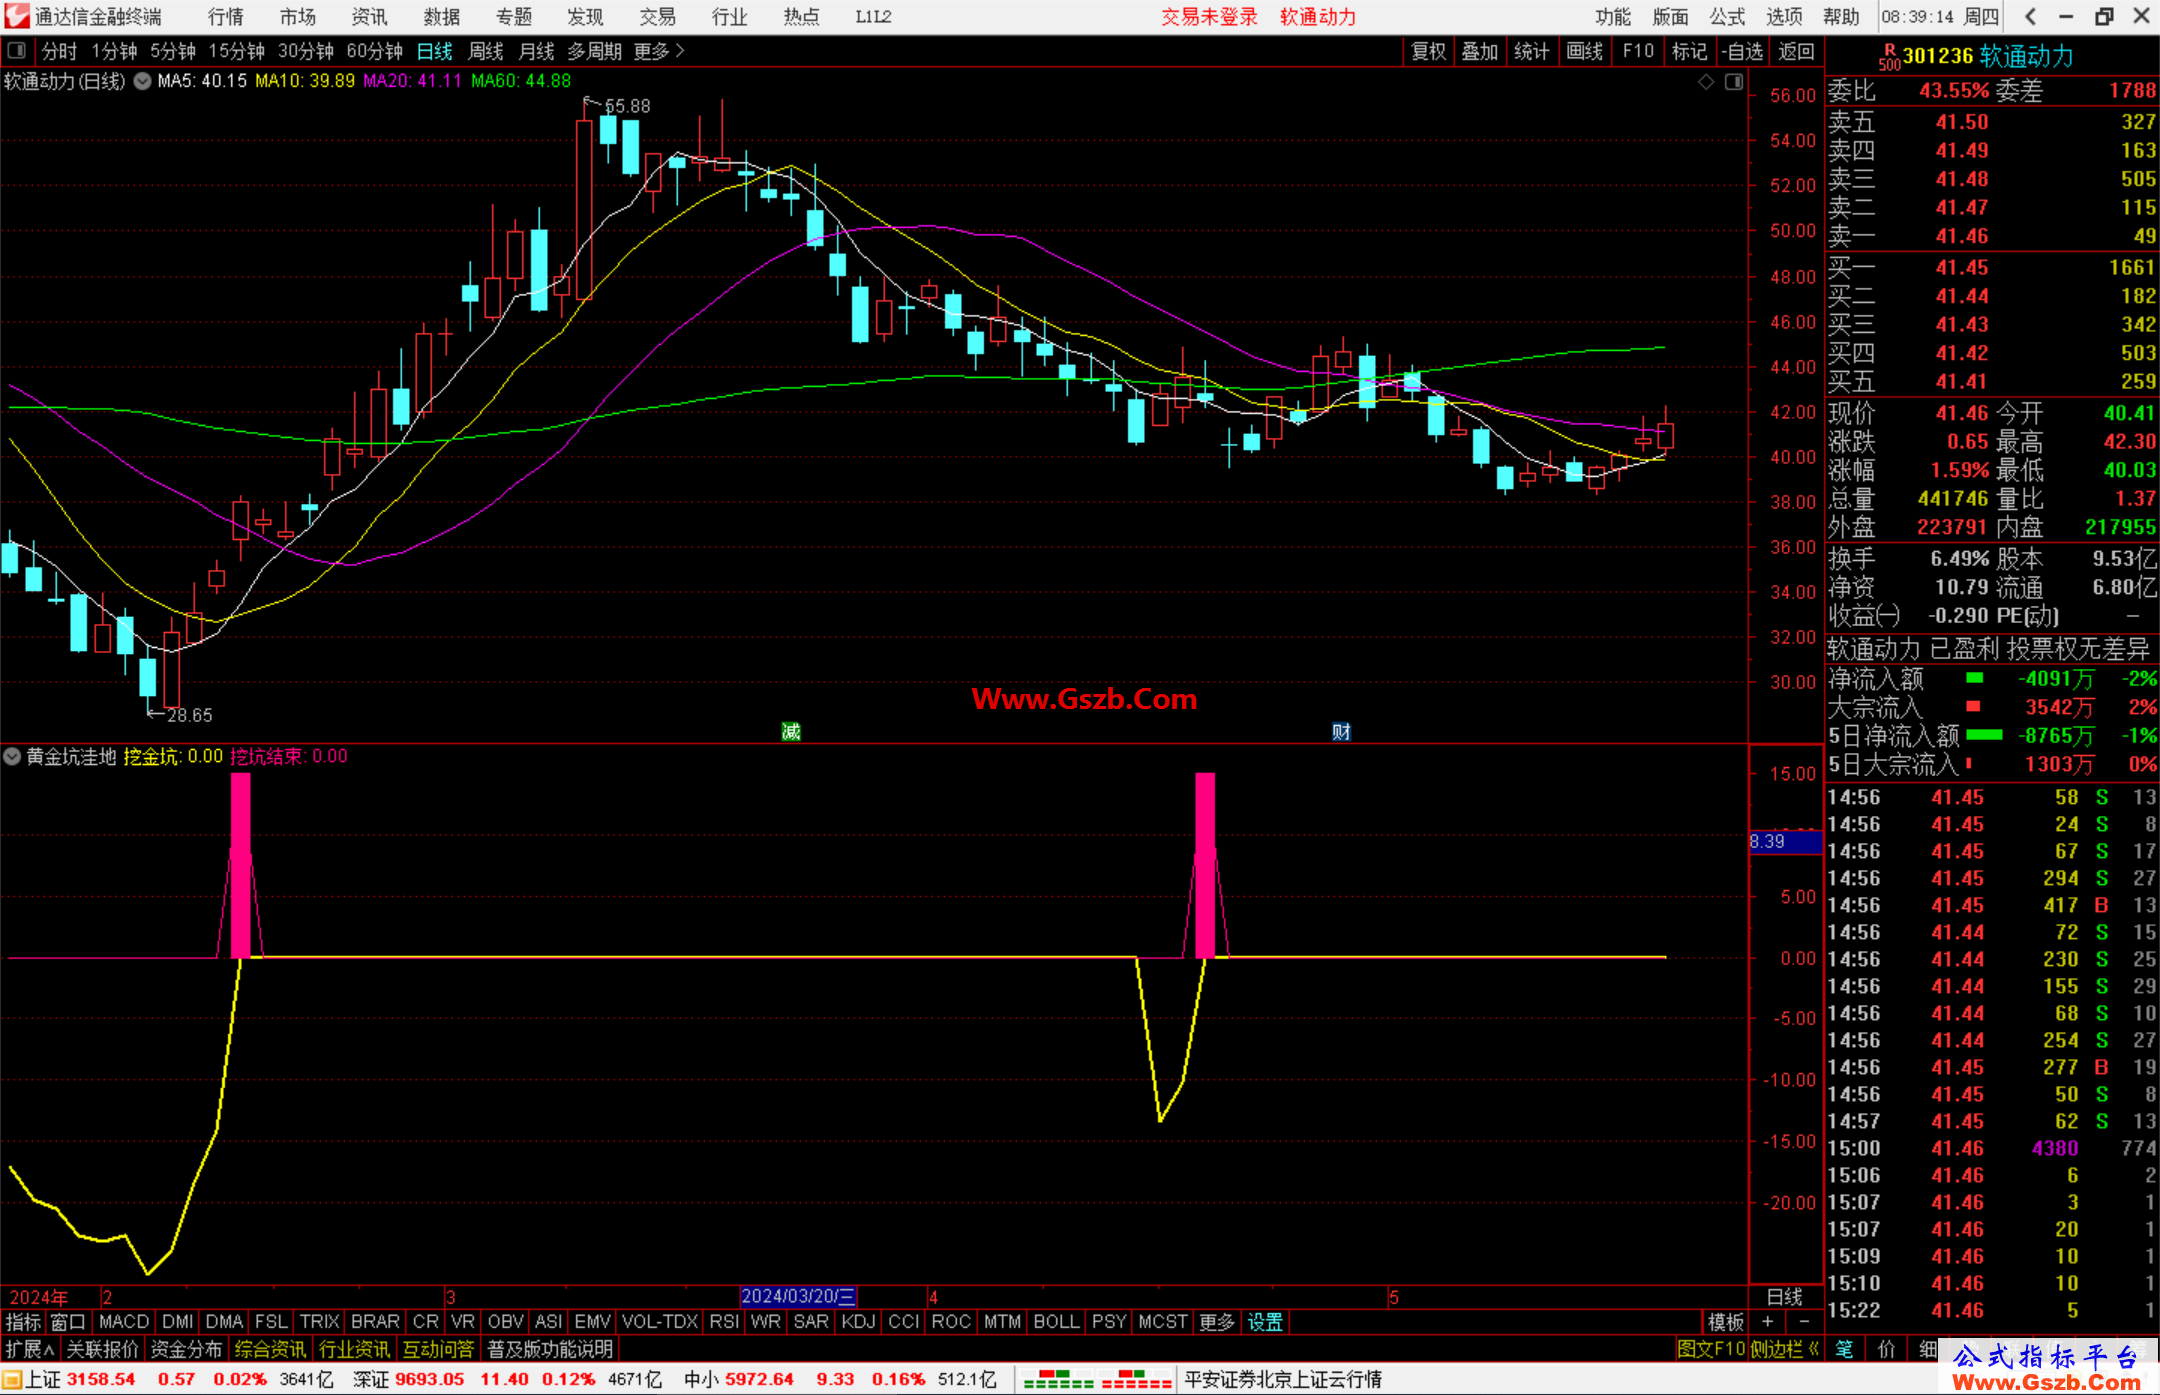The height and width of the screenshot is (1395, 2160).
Task: Open the 市场 menu
Action: coord(298,17)
